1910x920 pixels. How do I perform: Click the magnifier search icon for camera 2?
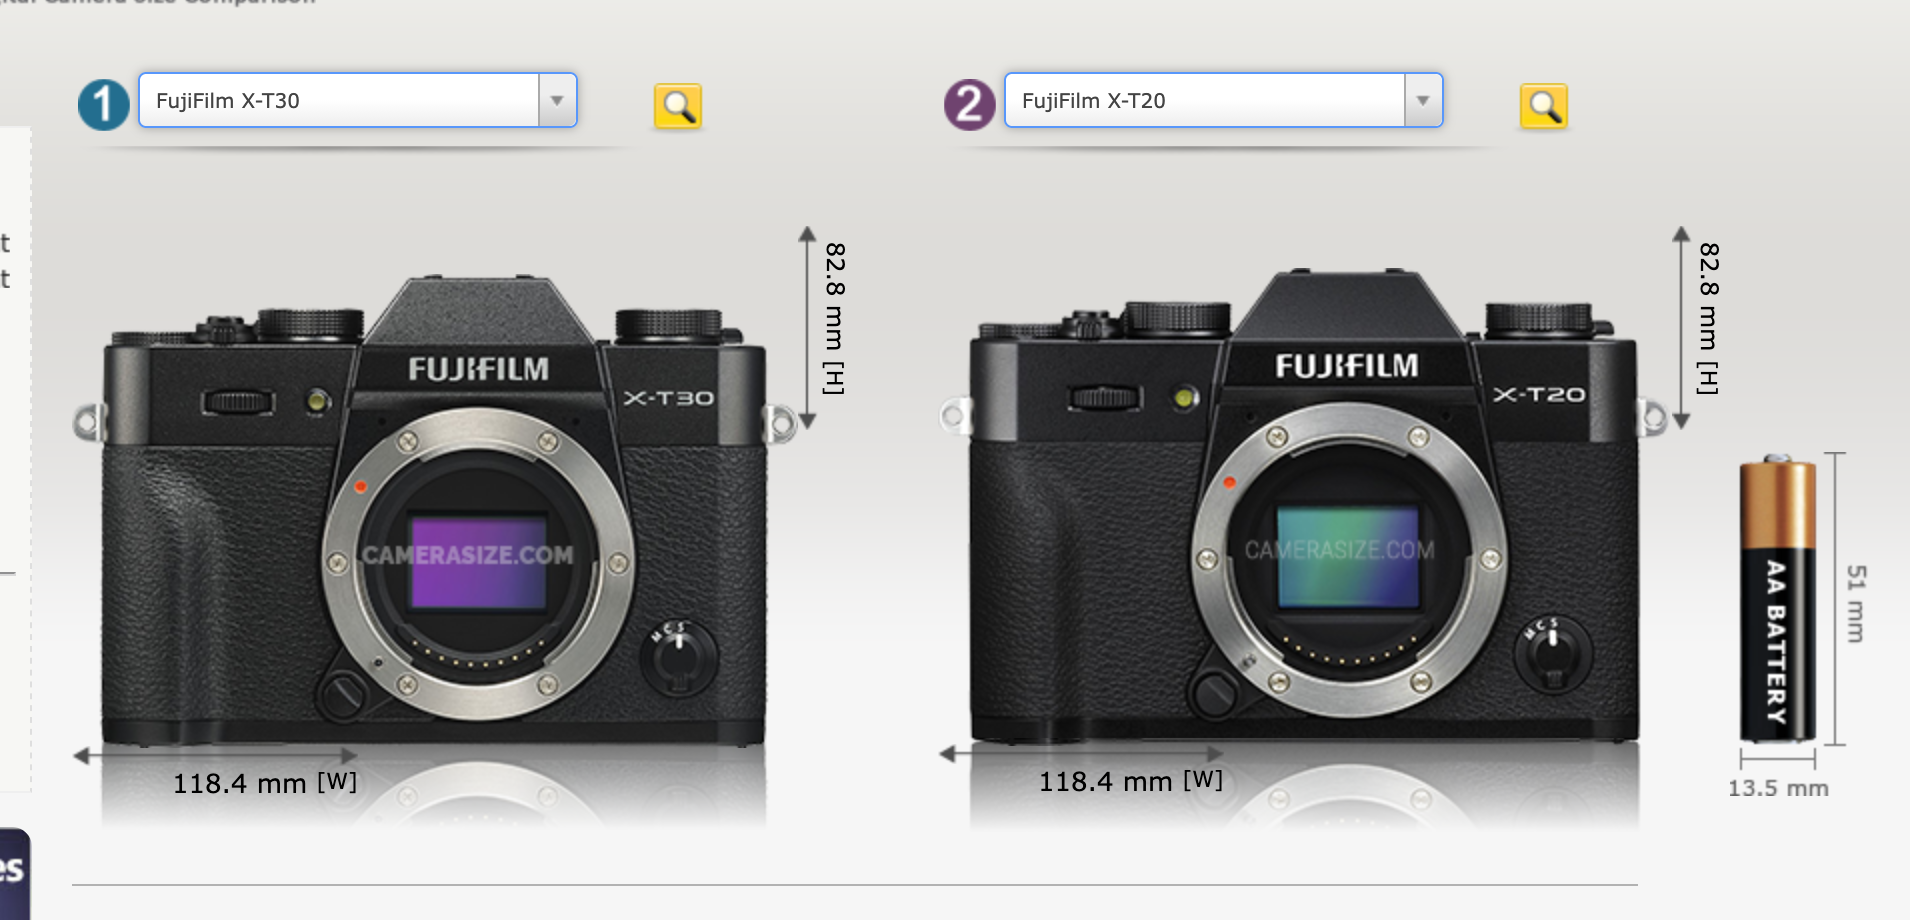click(1544, 106)
